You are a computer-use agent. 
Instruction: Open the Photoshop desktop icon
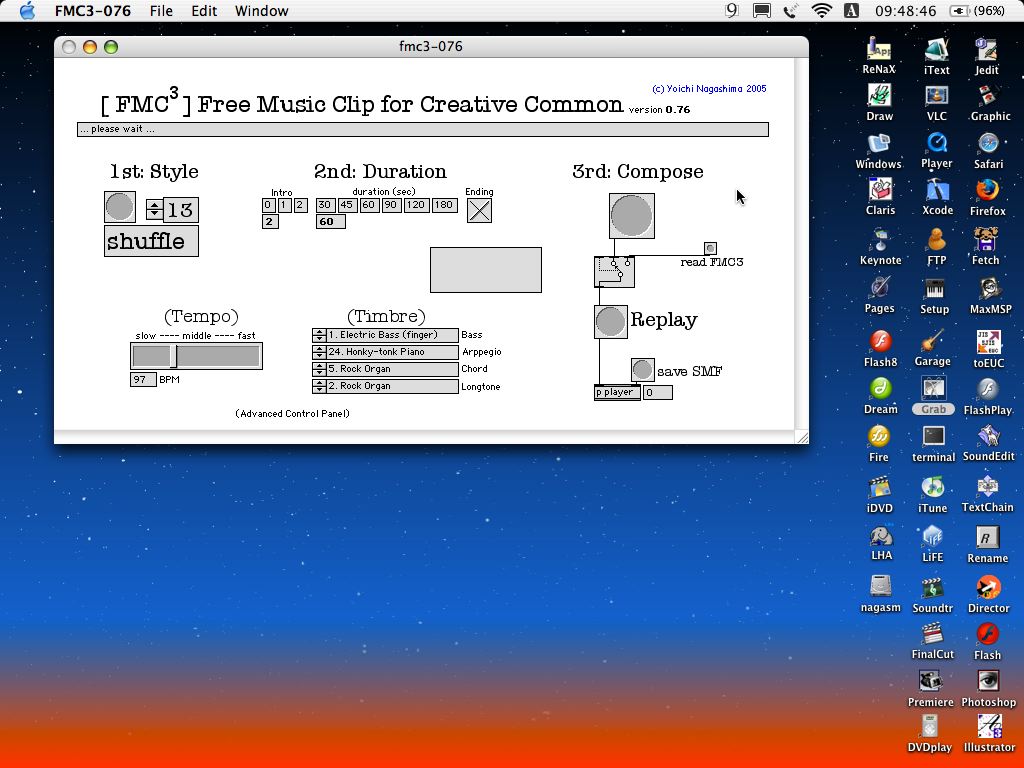click(x=989, y=689)
